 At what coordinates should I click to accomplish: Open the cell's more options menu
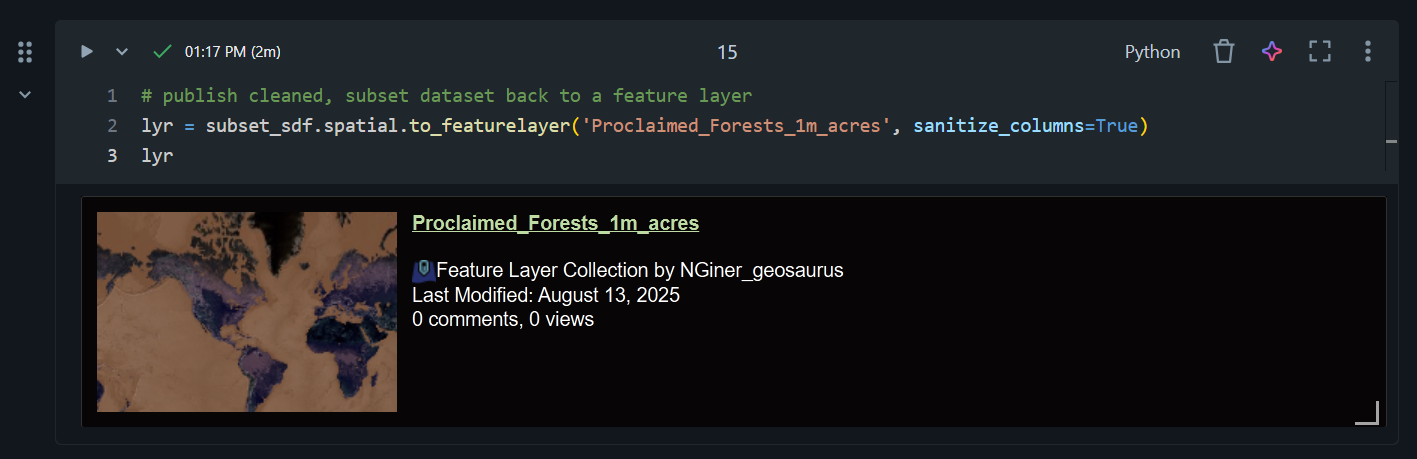coord(1368,52)
